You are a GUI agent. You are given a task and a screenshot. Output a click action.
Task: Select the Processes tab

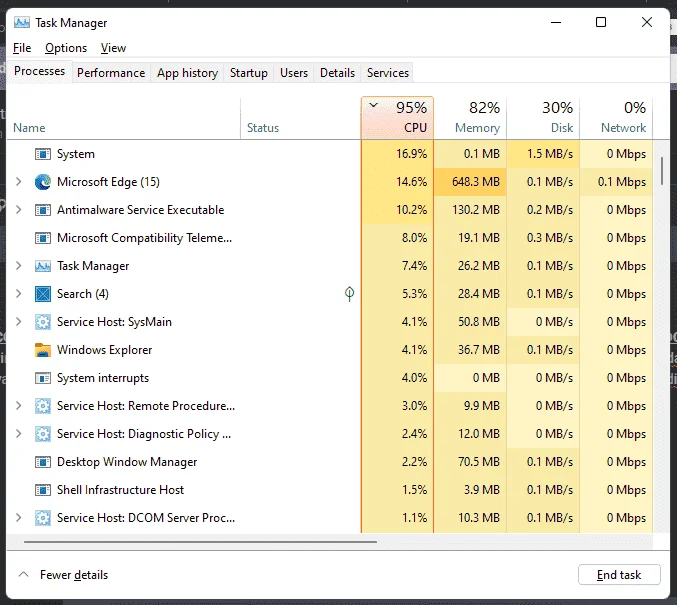click(x=39, y=71)
